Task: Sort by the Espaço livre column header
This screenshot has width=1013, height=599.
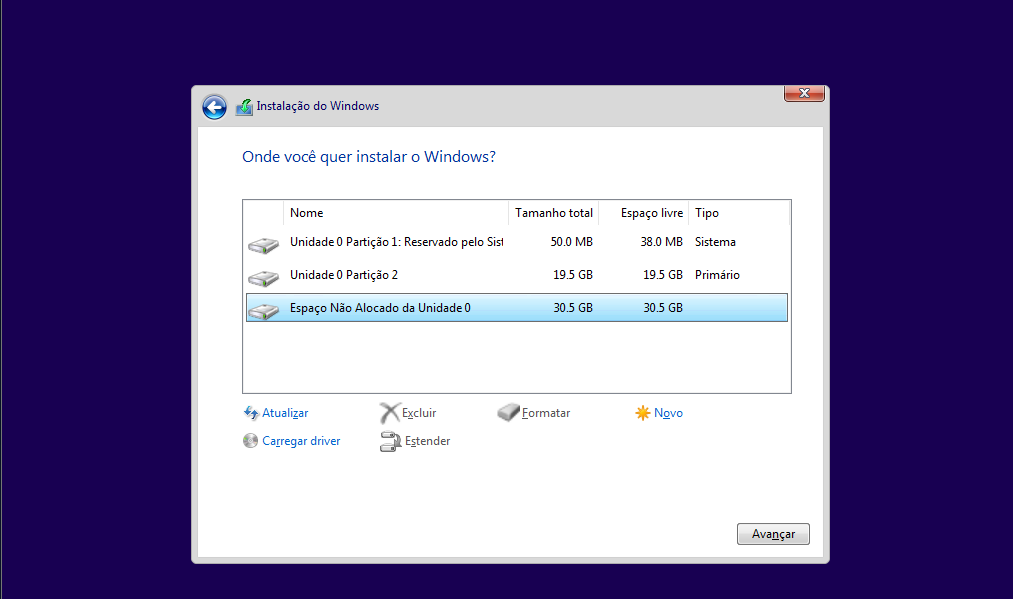Action: pyautogui.click(x=644, y=213)
